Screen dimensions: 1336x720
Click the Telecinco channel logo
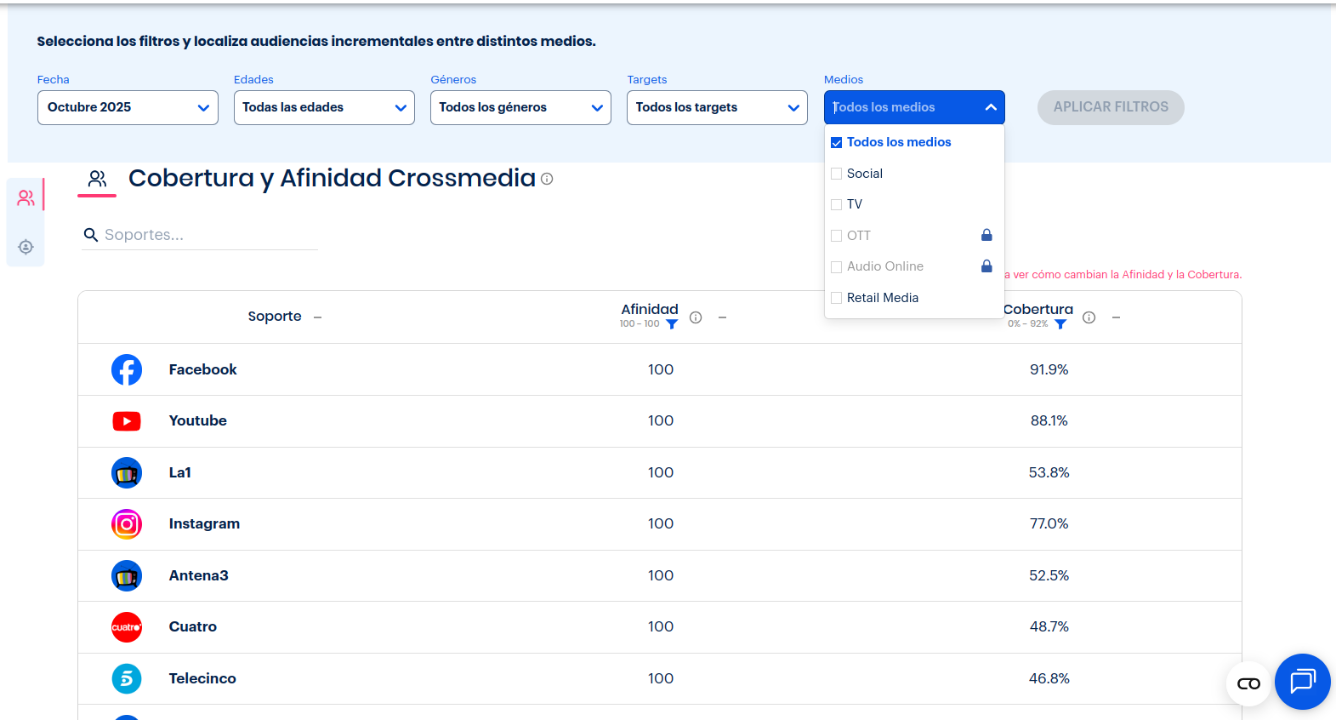pos(126,679)
